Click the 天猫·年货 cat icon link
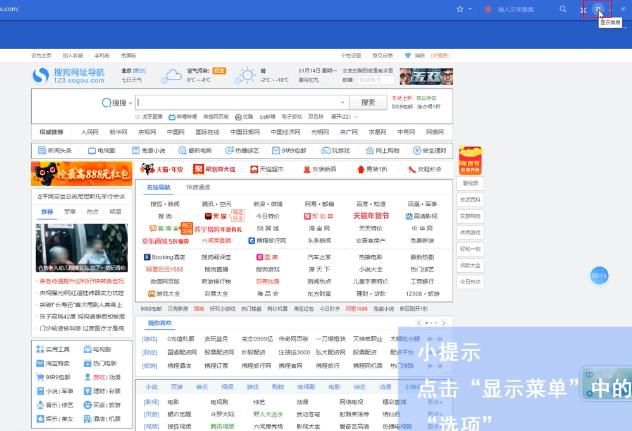632x431 pixels. click(x=162, y=169)
